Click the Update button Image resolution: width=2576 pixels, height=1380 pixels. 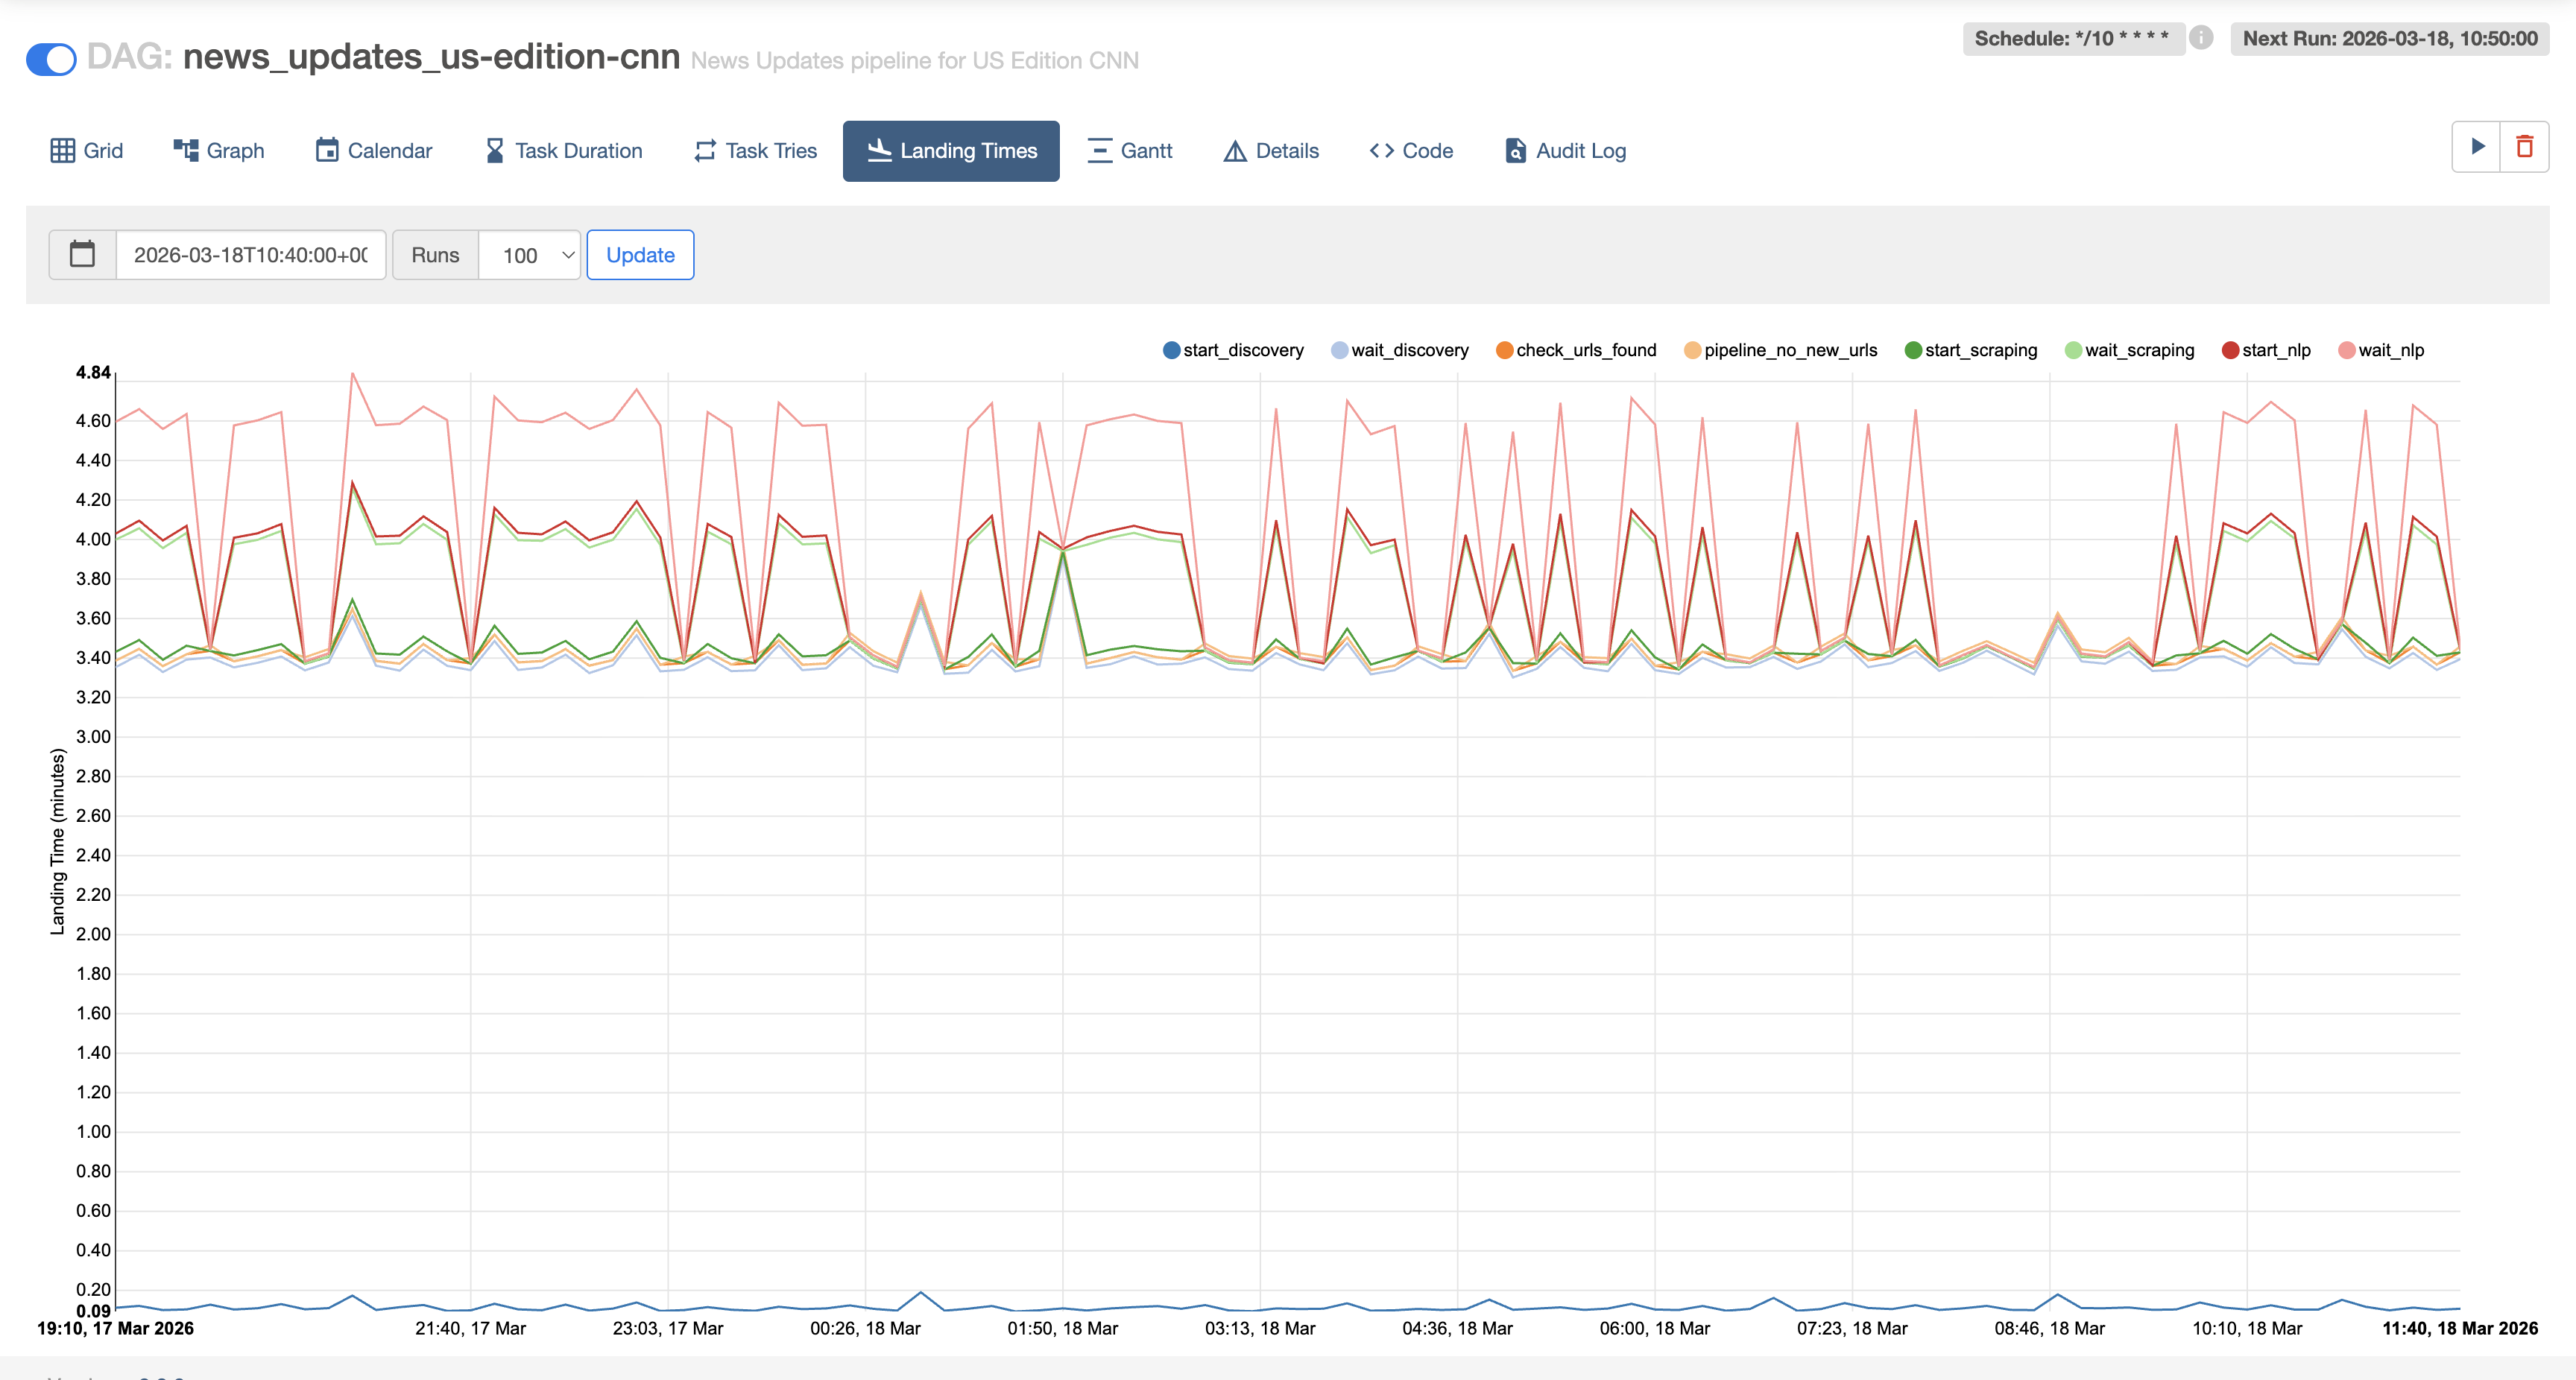(640, 255)
